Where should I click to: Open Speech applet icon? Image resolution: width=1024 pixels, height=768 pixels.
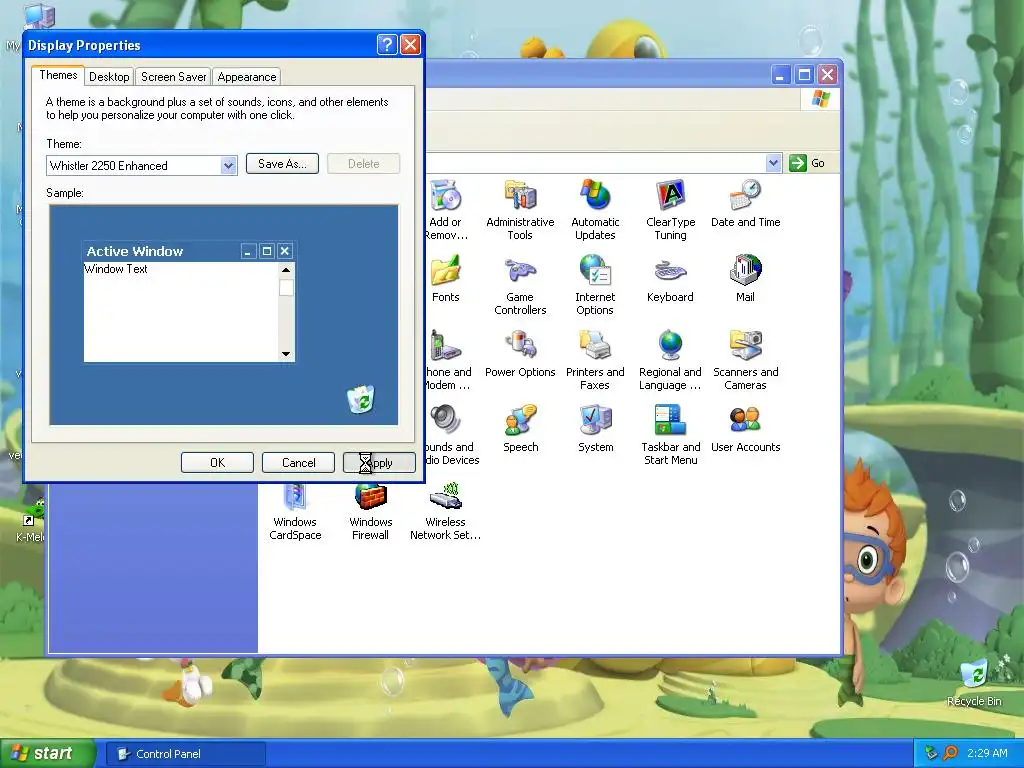coord(520,421)
